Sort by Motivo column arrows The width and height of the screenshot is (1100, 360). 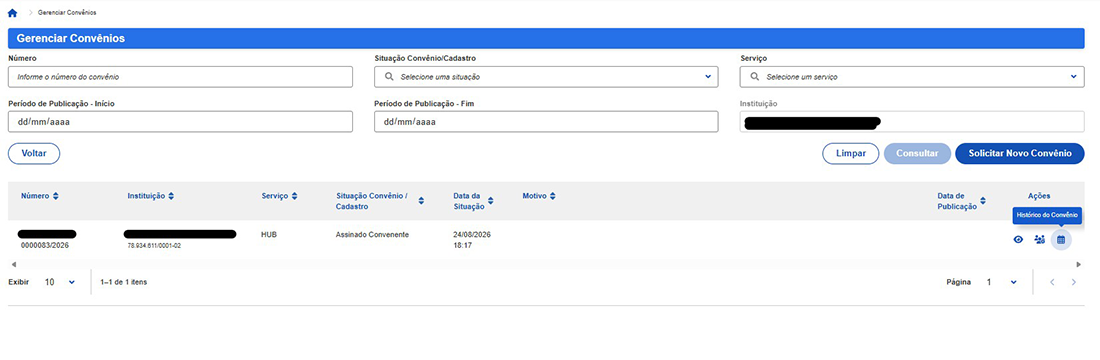pyautogui.click(x=553, y=196)
